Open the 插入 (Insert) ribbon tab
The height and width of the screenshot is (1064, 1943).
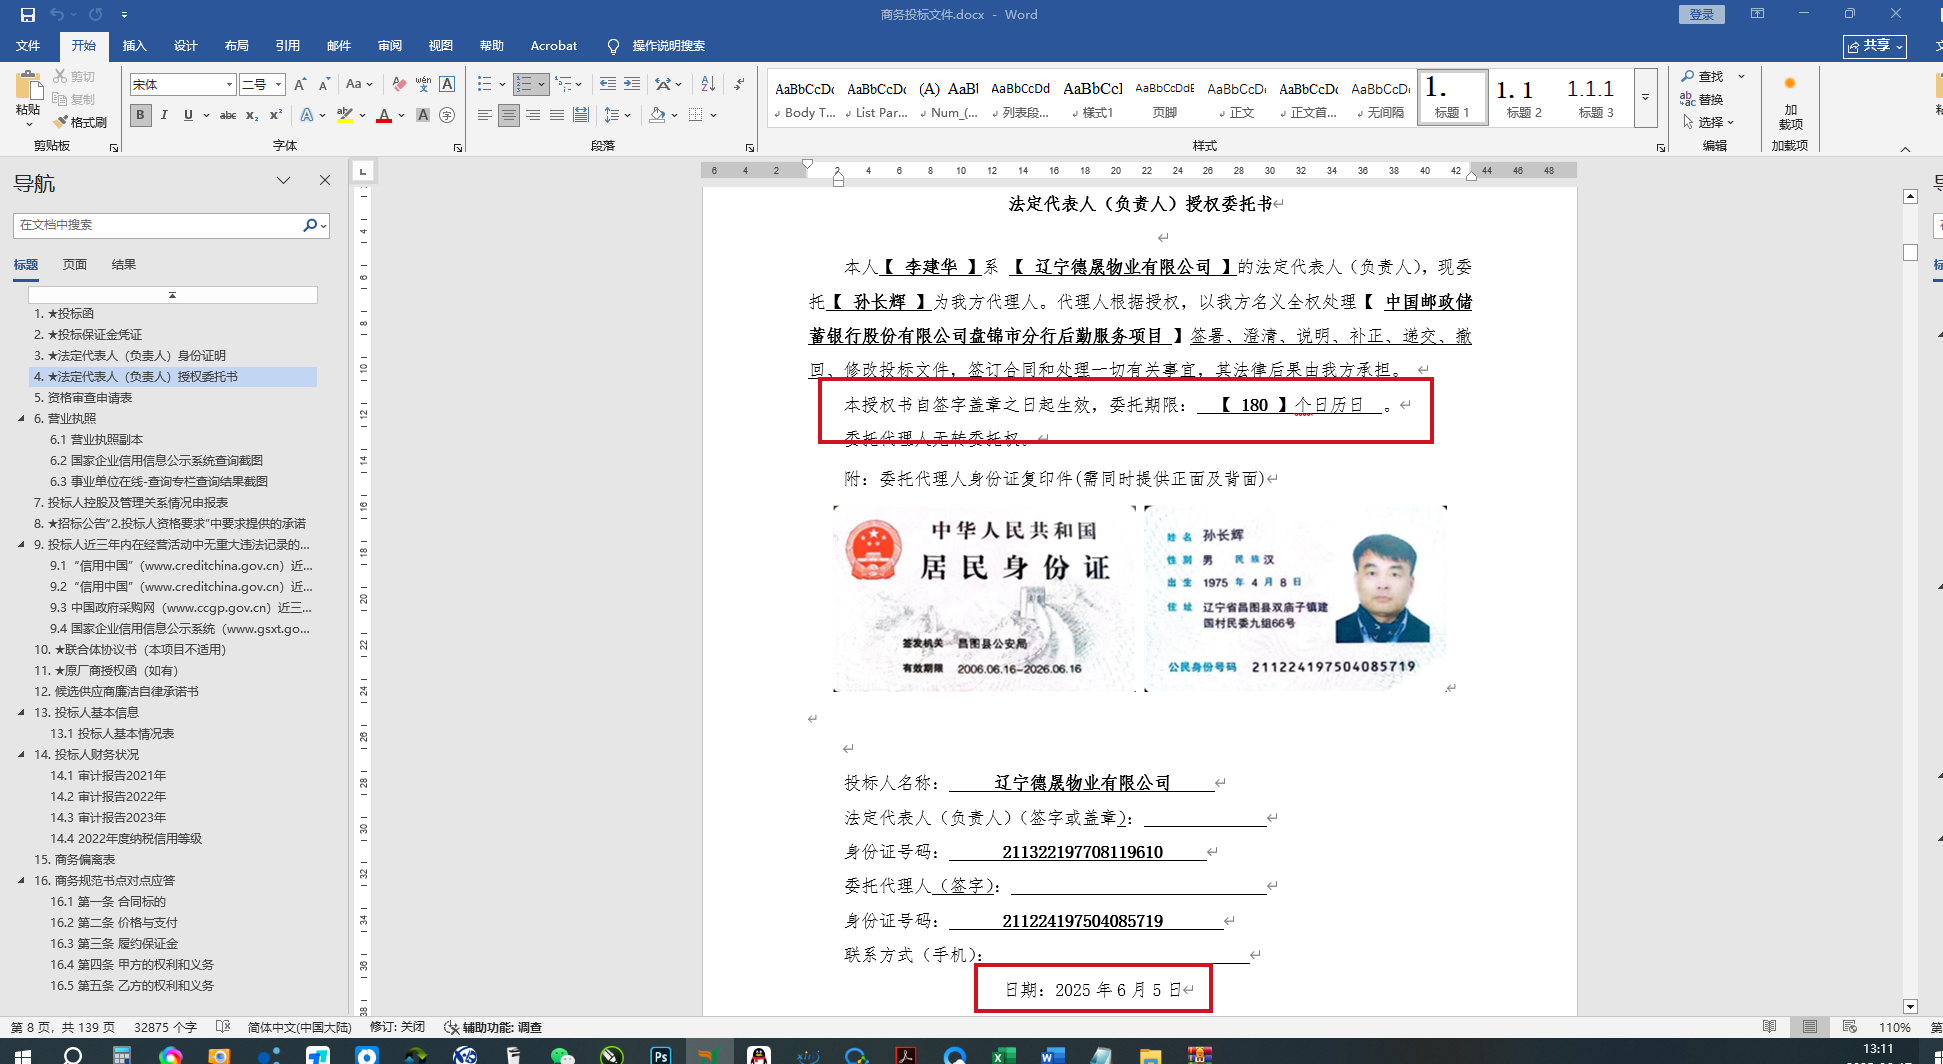coord(134,46)
